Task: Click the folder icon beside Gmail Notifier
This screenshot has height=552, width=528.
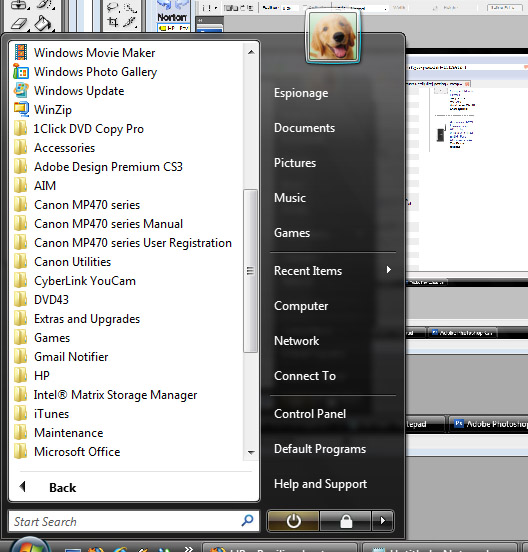Action: pyautogui.click(x=20, y=356)
